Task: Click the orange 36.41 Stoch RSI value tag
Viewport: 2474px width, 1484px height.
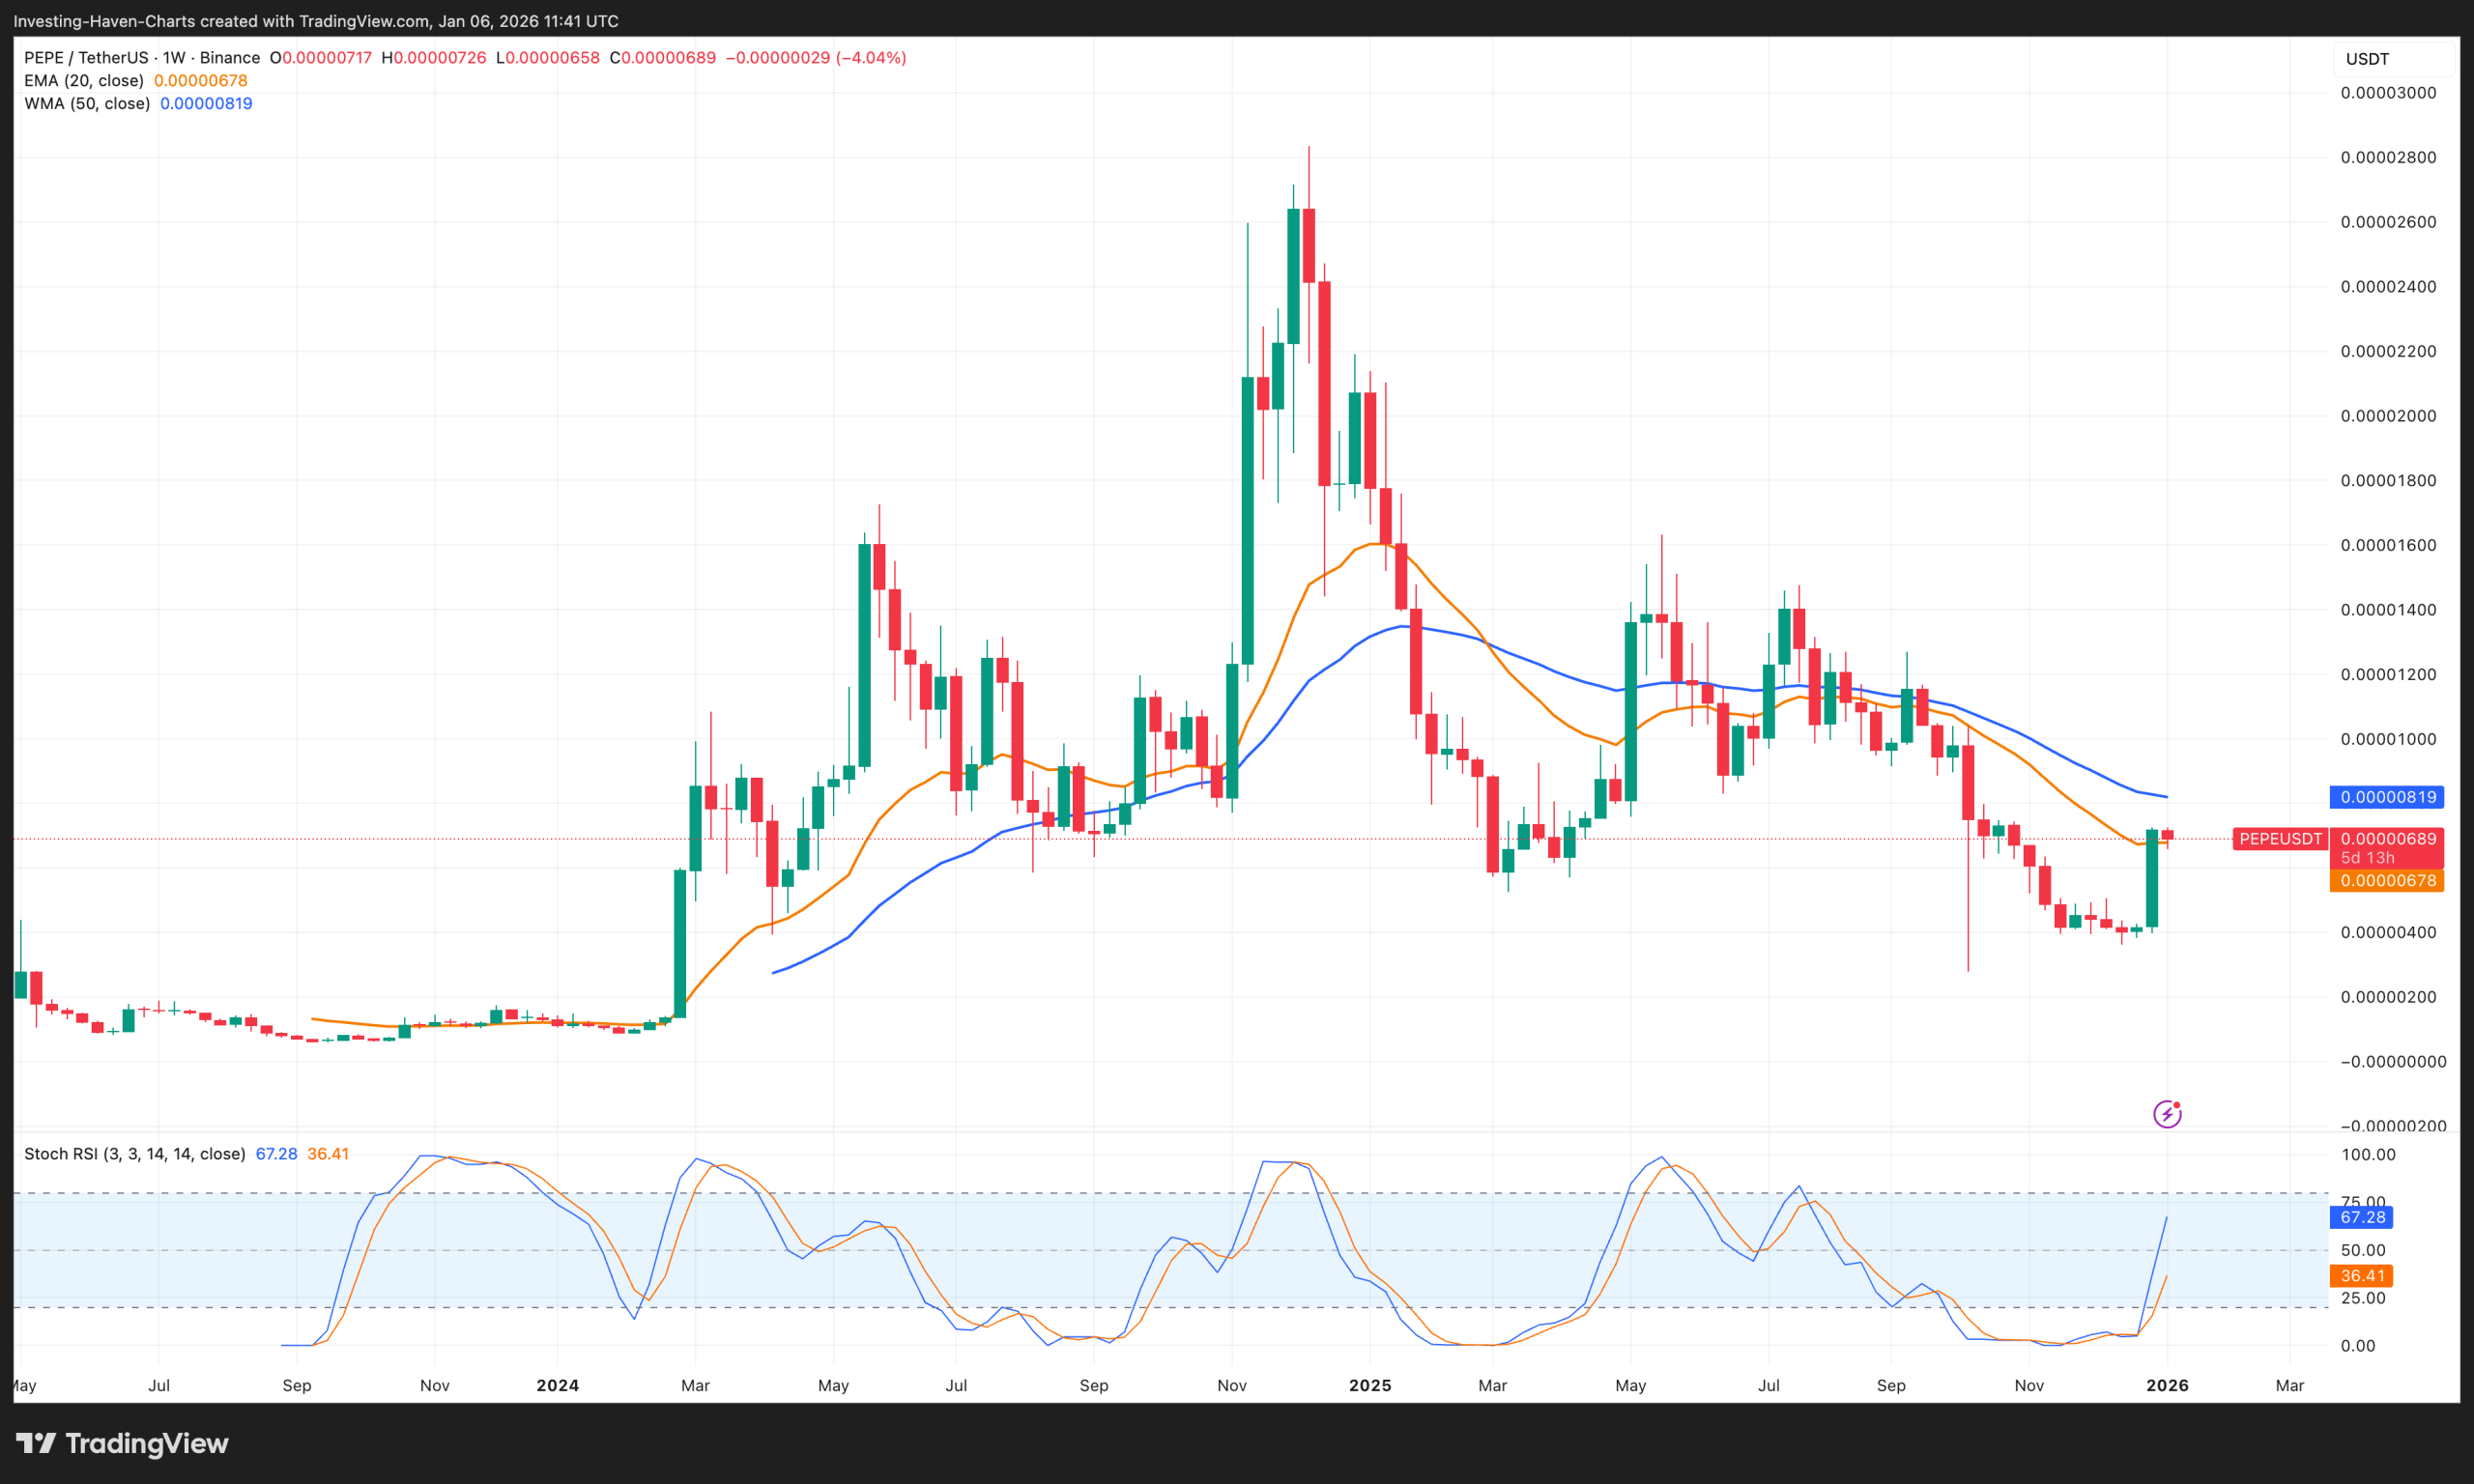Action: tap(2361, 1276)
